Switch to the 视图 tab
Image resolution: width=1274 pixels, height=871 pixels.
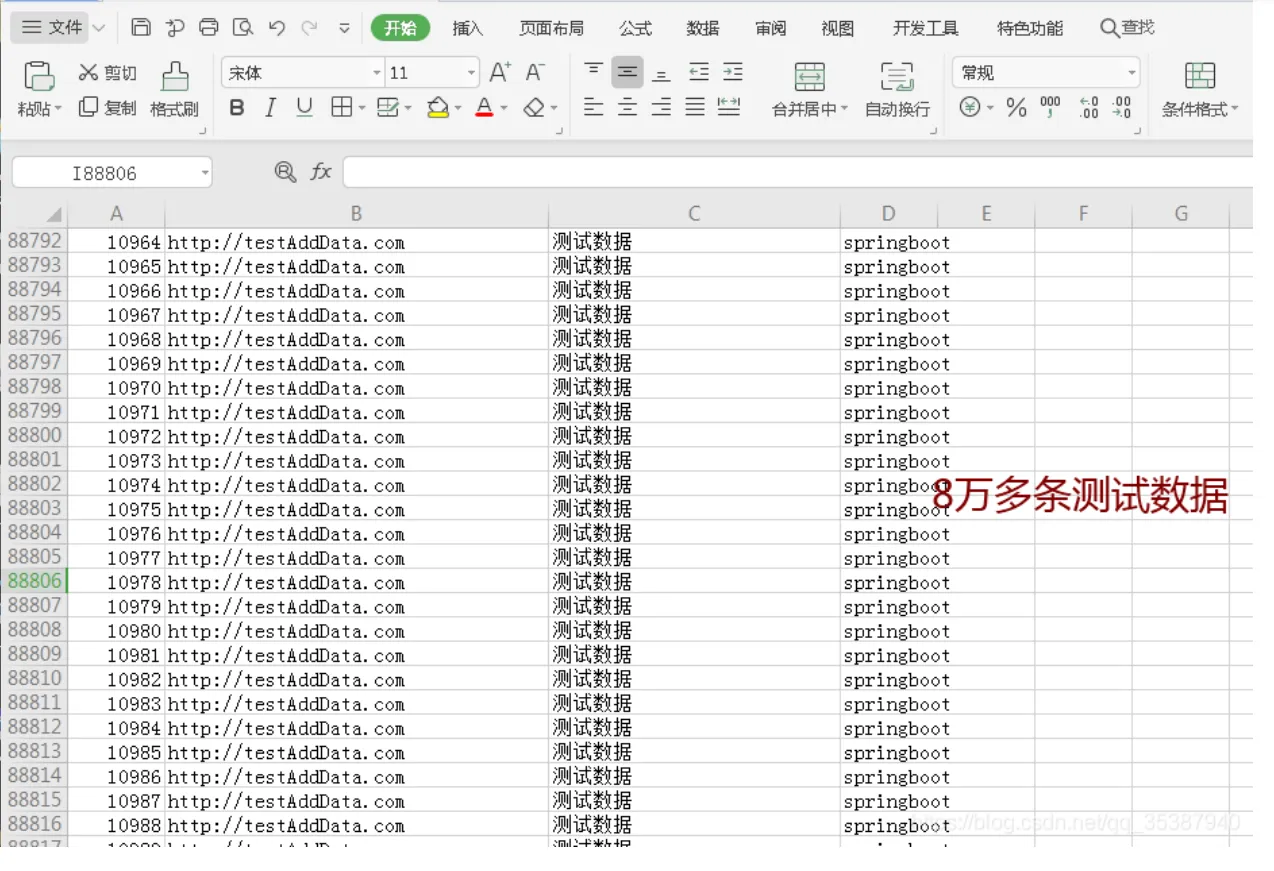coord(838,28)
